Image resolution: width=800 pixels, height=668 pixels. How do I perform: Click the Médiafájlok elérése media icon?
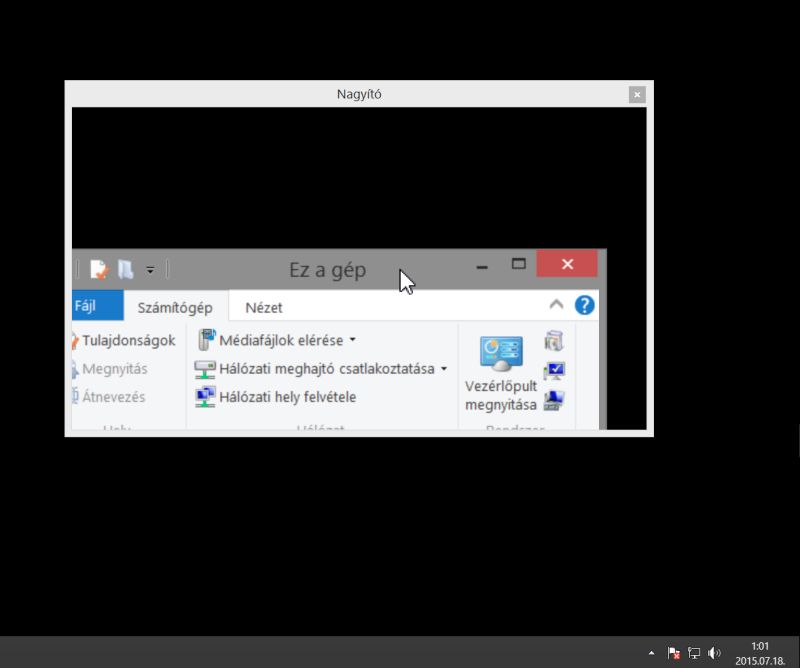(x=205, y=339)
